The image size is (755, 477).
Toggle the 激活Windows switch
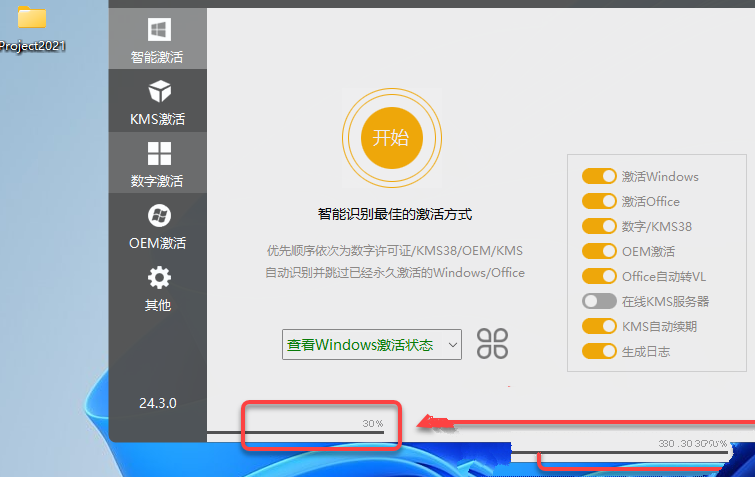(x=599, y=176)
